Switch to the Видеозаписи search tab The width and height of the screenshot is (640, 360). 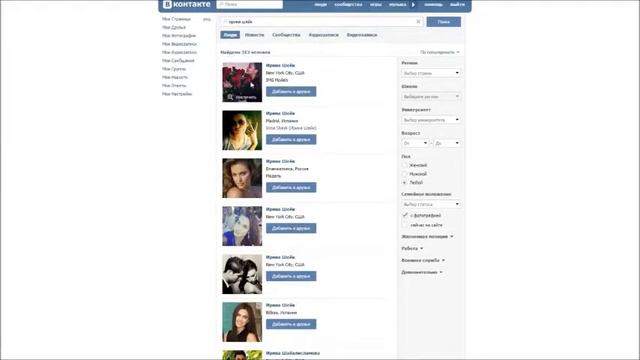[362, 35]
